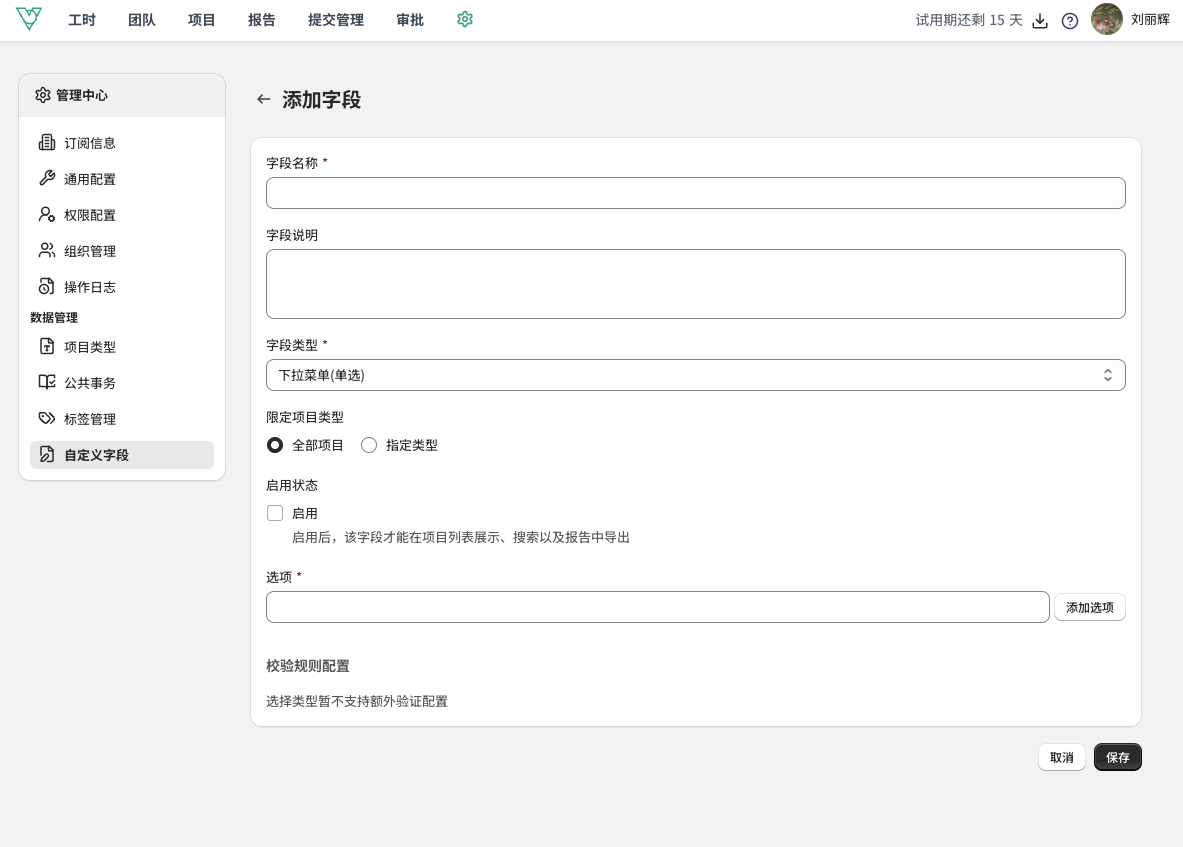Click the back arrow beside 添加字段
This screenshot has height=847, width=1183.
click(x=264, y=99)
